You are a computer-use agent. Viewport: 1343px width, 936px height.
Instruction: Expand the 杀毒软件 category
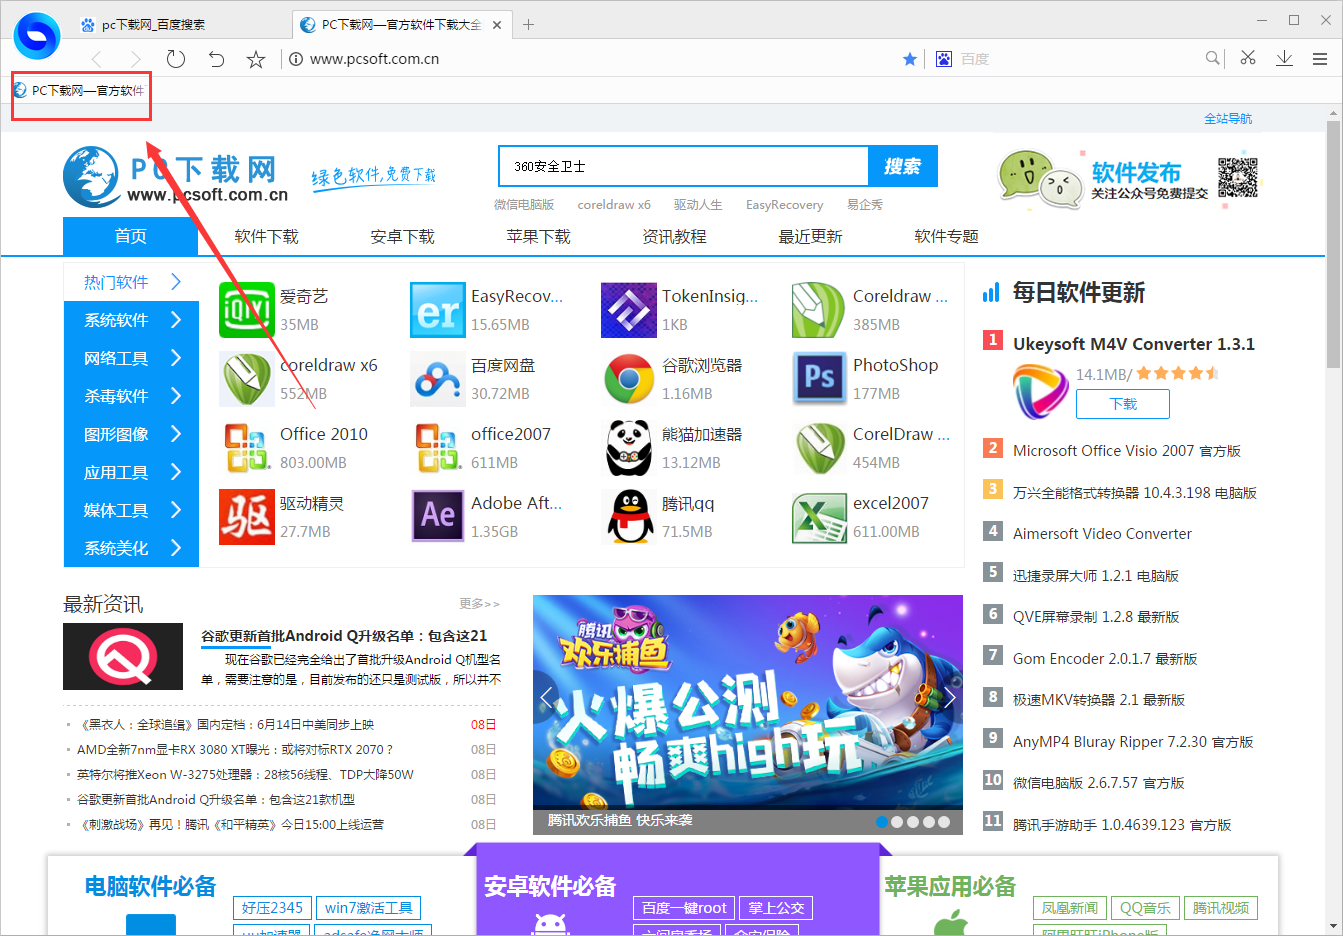point(131,396)
